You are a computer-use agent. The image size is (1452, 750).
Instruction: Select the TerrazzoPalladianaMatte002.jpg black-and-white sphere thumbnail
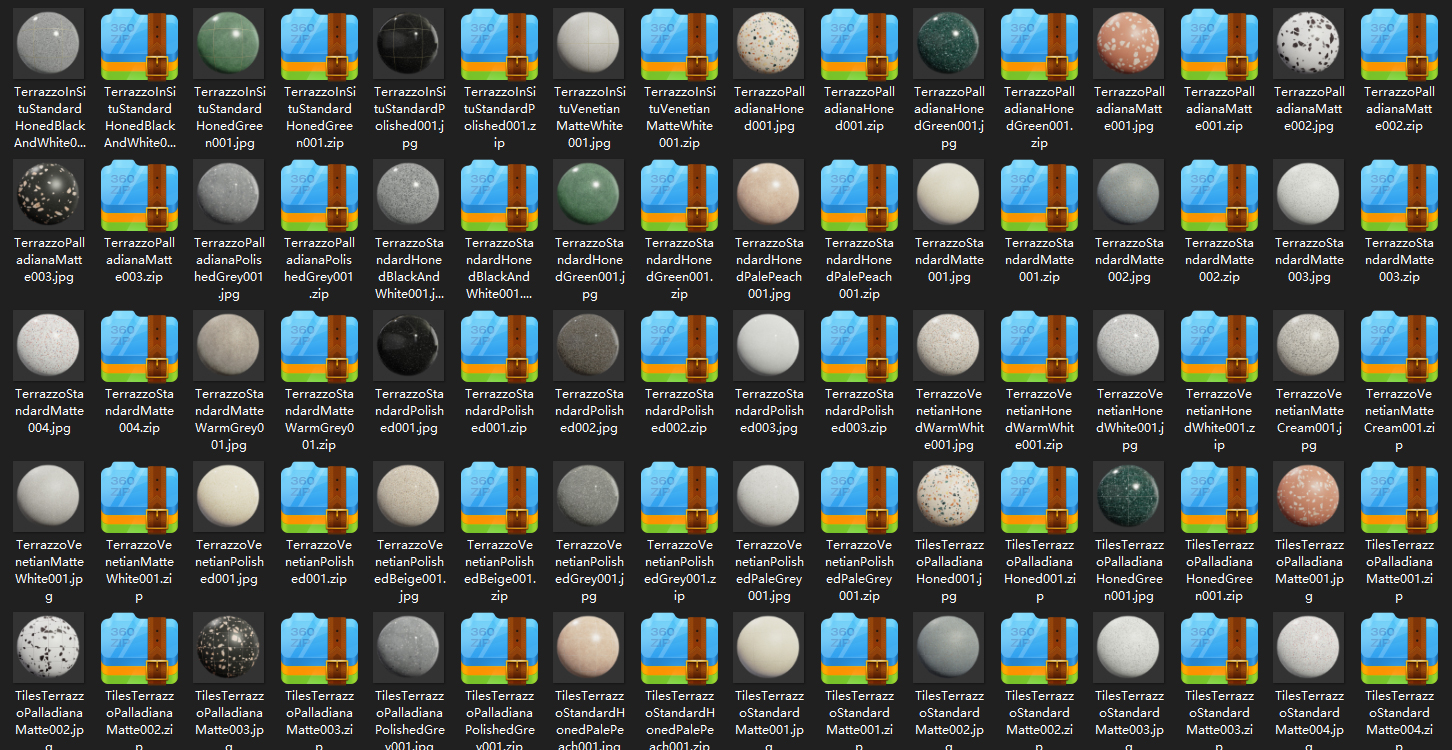(x=1310, y=45)
